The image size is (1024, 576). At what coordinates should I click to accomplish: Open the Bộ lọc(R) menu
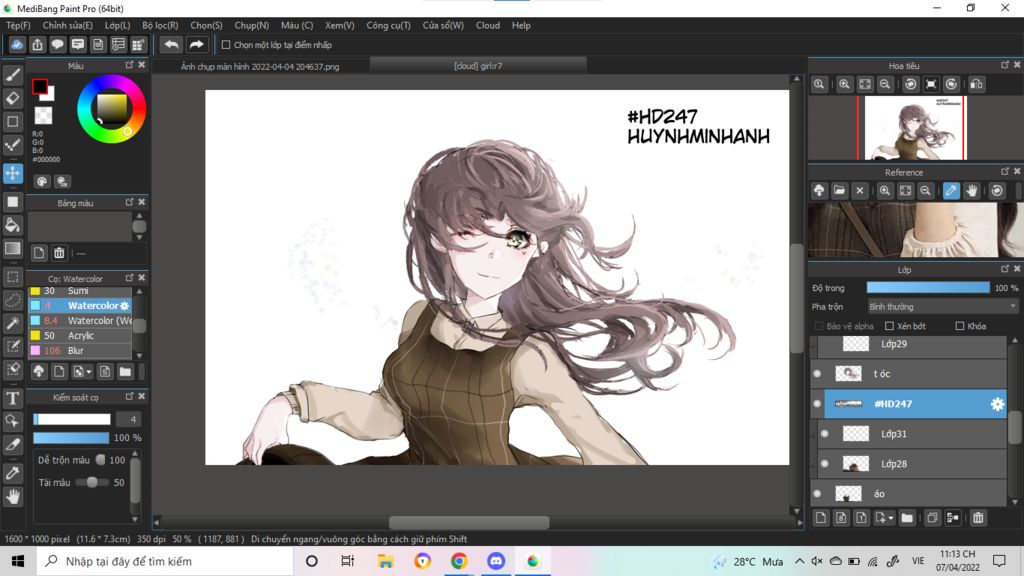160,25
